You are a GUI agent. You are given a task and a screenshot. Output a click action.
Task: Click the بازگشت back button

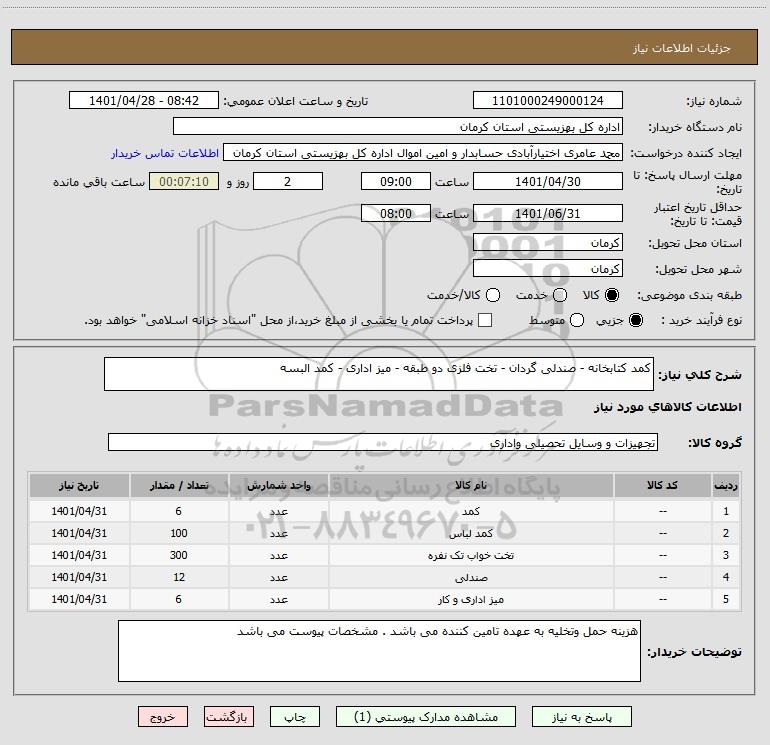tap(229, 717)
